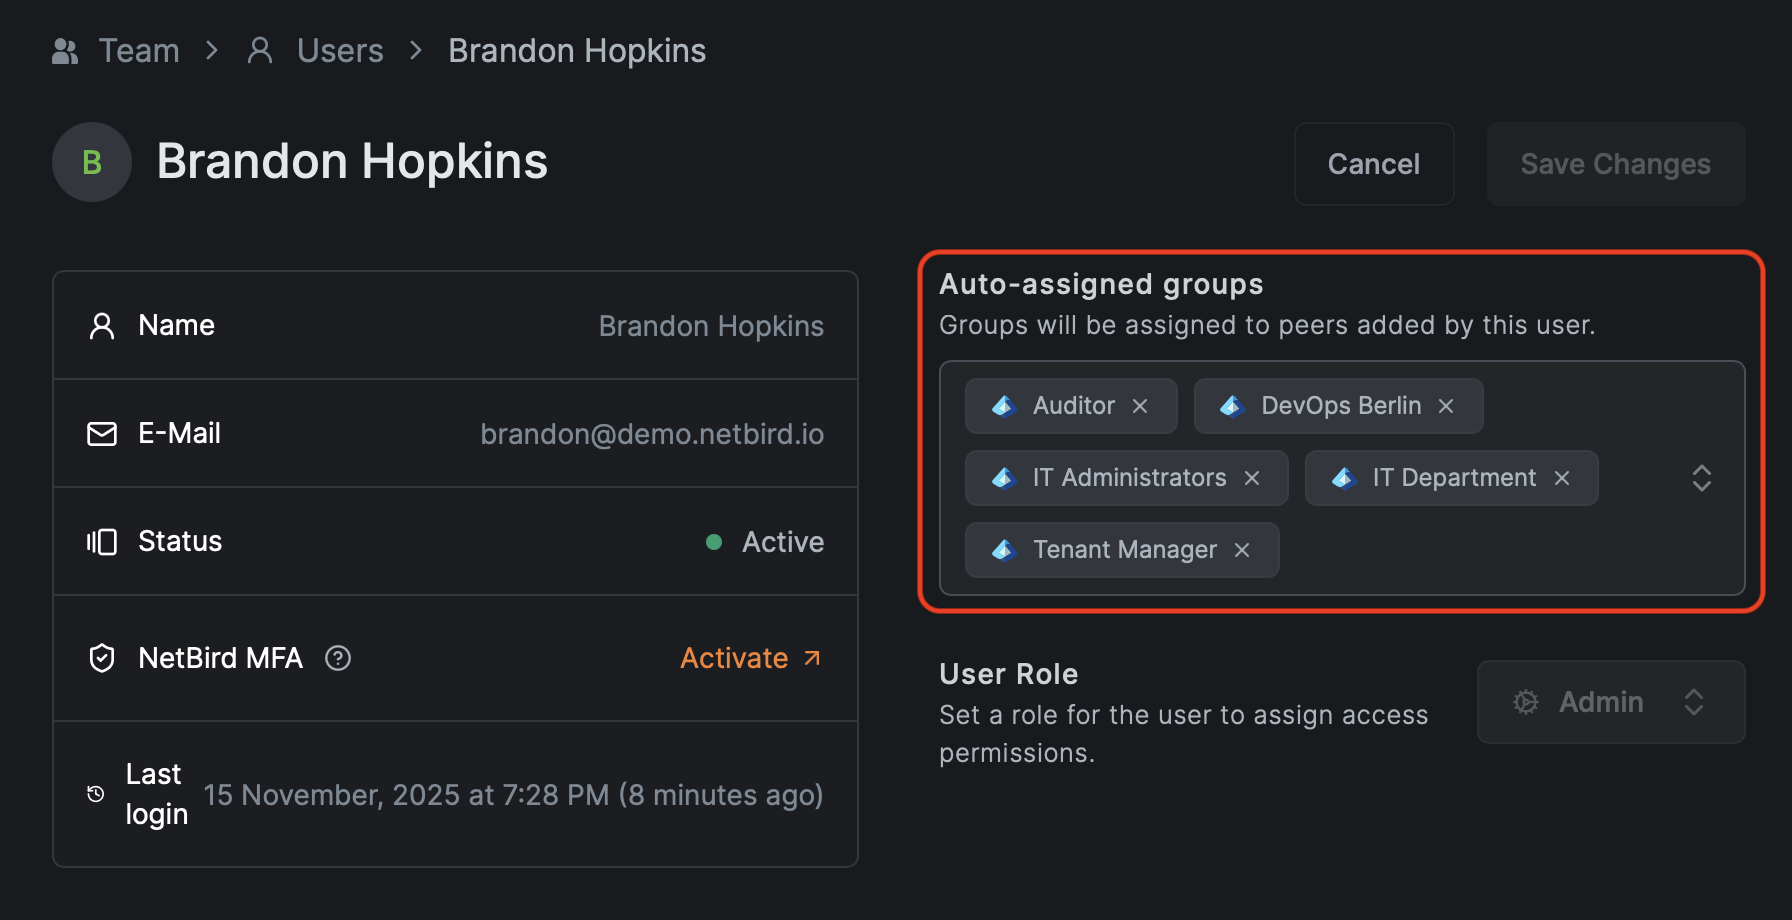Viewport: 1792px width, 920px height.
Task: Navigate to Team via the breadcrumb
Action: pyautogui.click(x=139, y=50)
